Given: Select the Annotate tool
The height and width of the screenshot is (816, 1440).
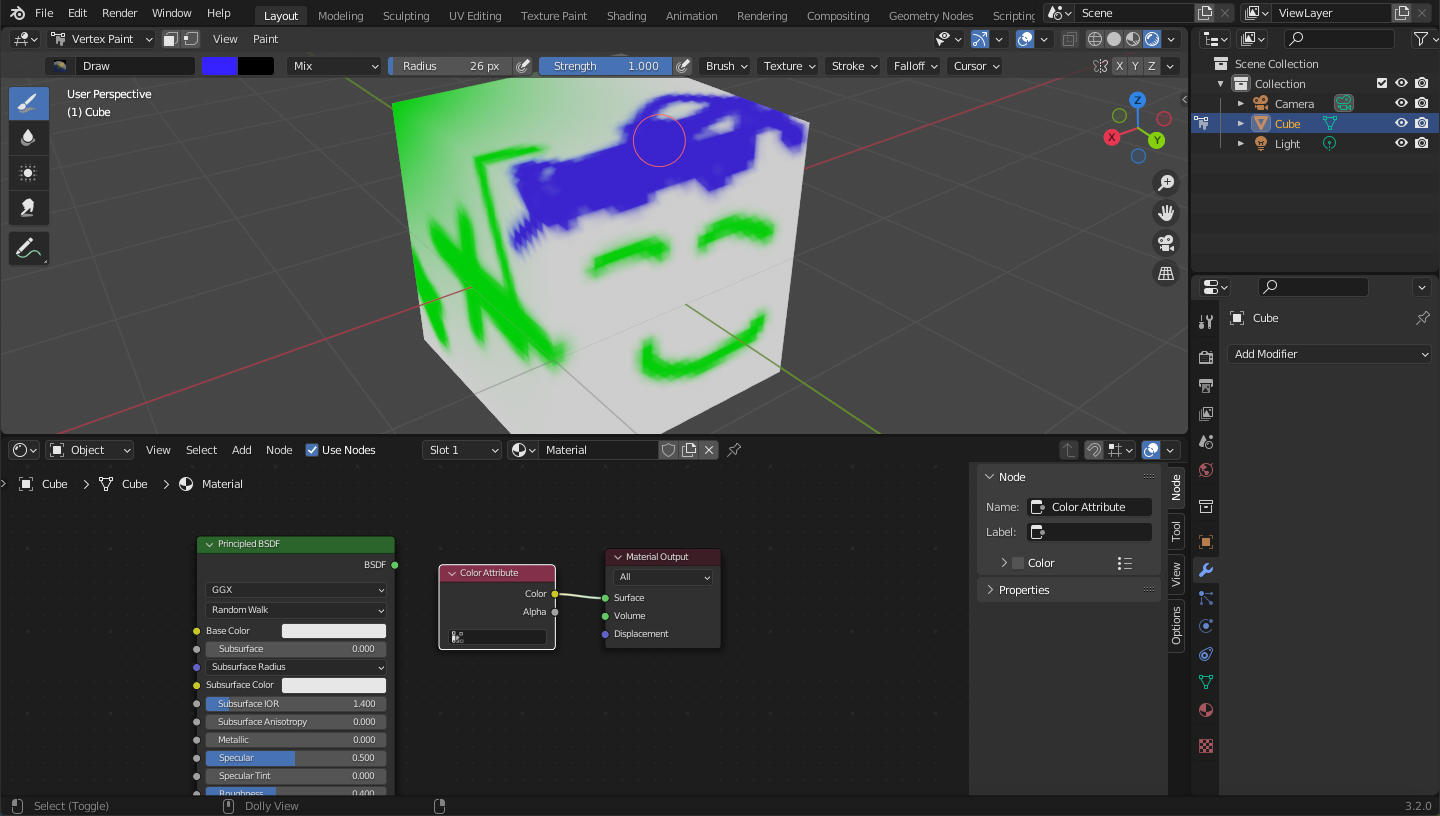Looking at the screenshot, I should 29,248.
